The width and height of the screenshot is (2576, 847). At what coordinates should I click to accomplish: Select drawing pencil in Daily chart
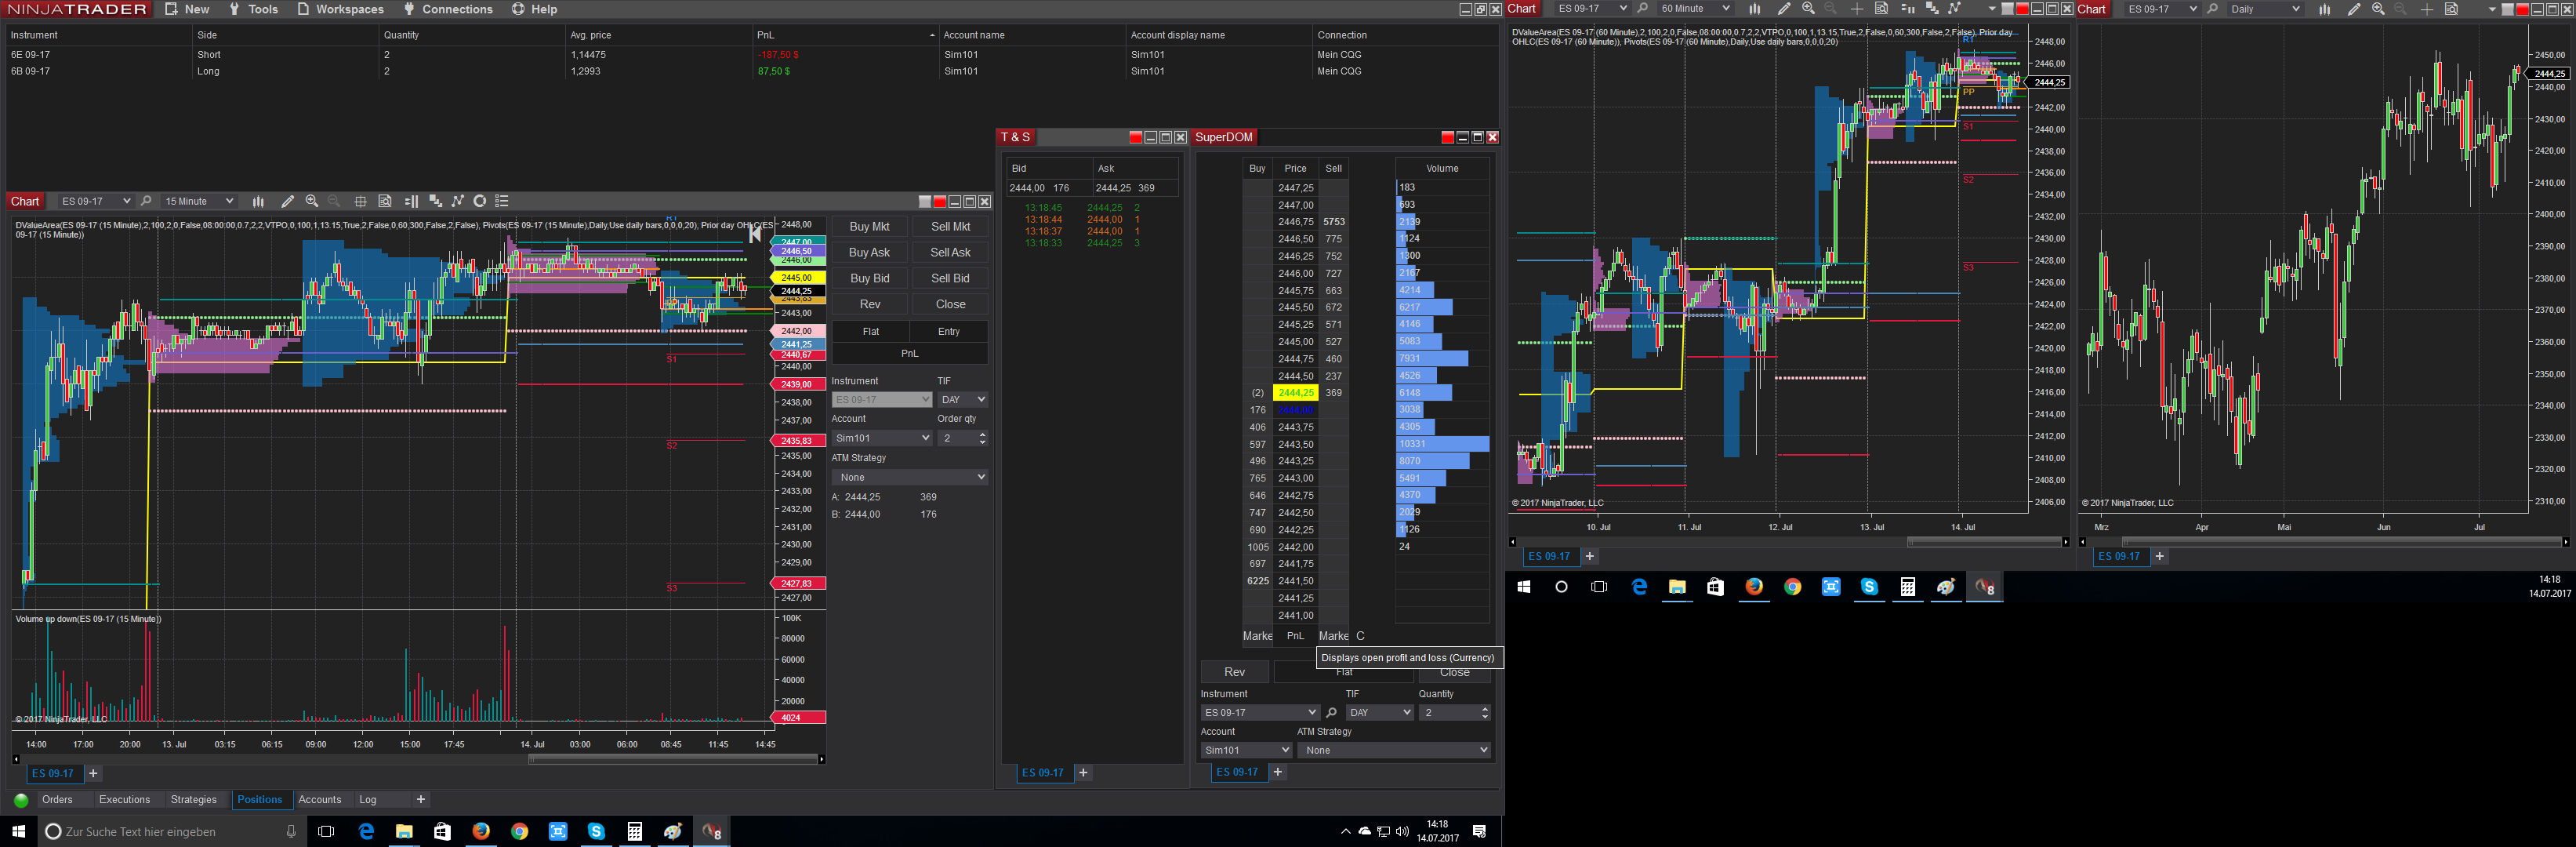(x=2354, y=9)
